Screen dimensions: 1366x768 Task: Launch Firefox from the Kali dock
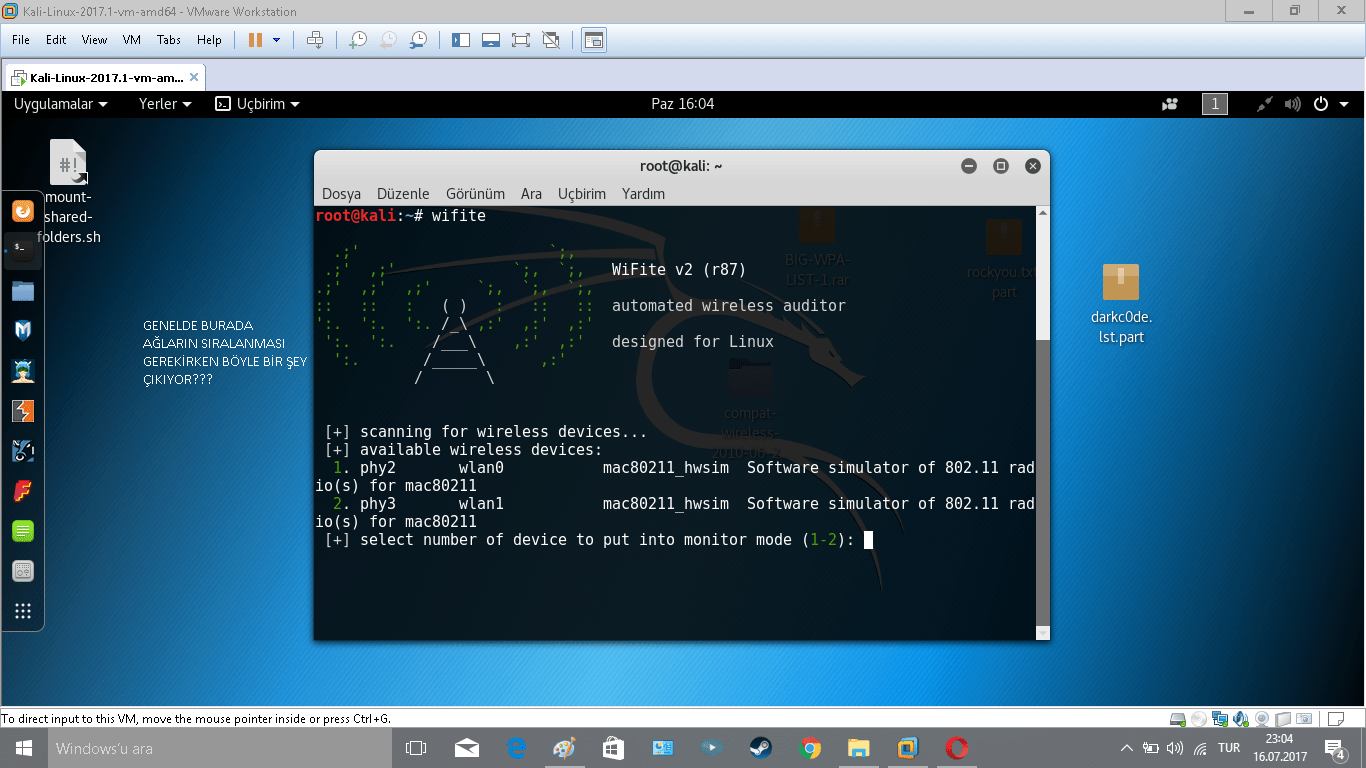pos(23,211)
